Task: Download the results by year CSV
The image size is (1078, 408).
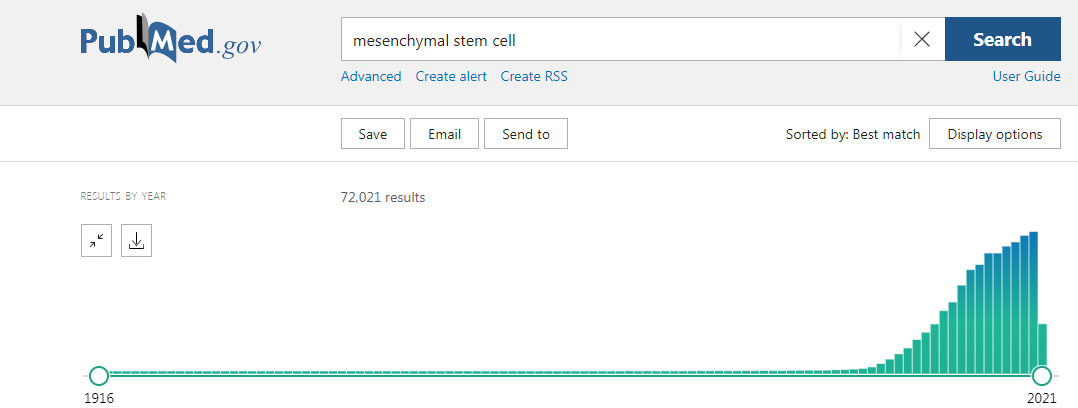Action: coord(136,241)
